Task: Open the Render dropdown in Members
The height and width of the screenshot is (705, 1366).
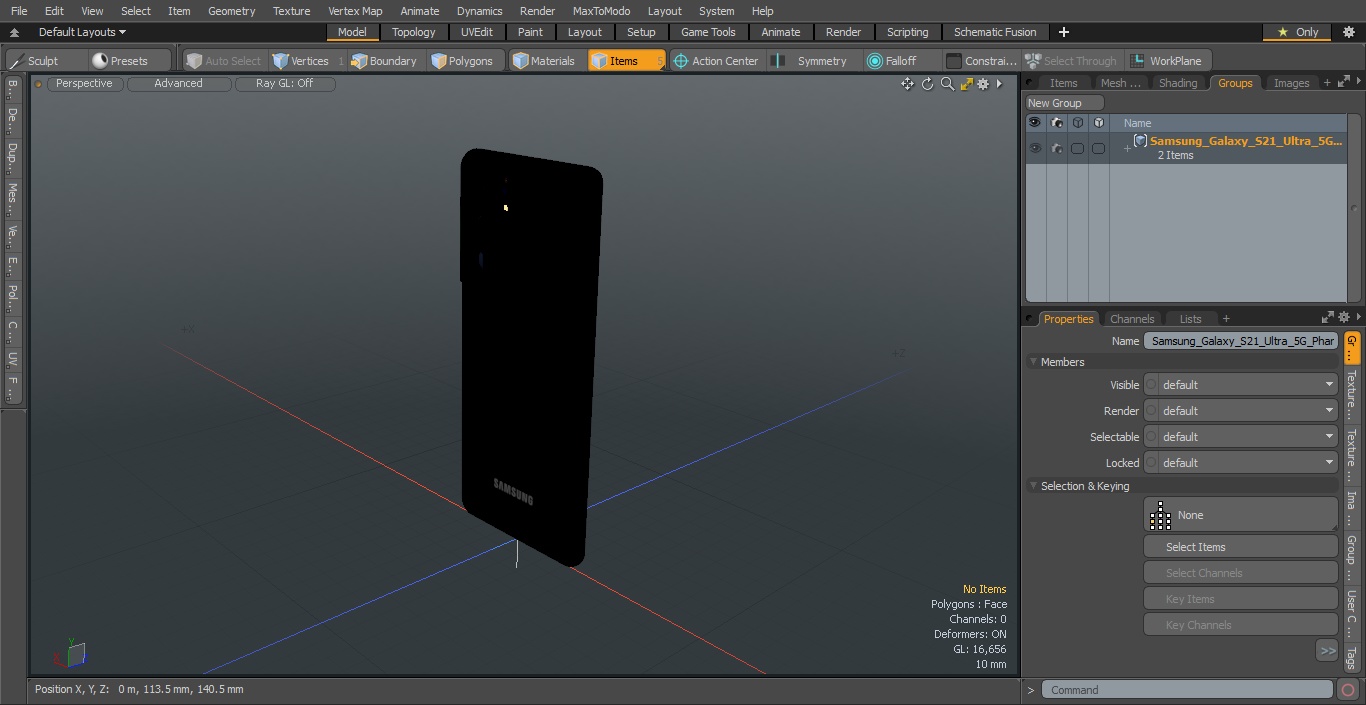Action: (x=1241, y=411)
